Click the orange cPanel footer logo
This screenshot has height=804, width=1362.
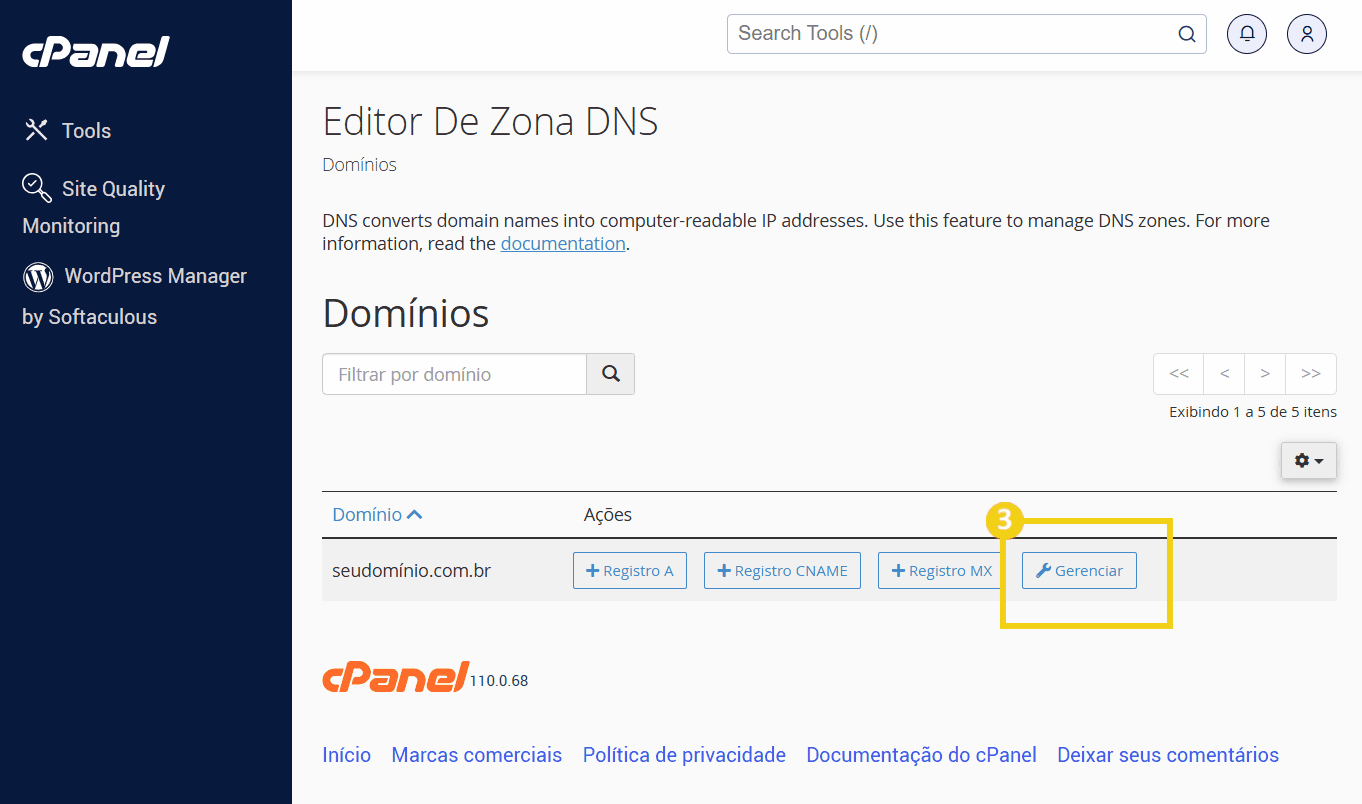(396, 677)
